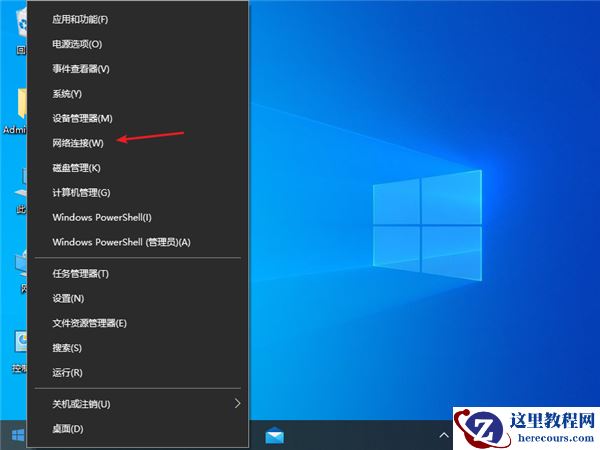
Task: Choose 系统(Y) in the menu
Action: 138,93
